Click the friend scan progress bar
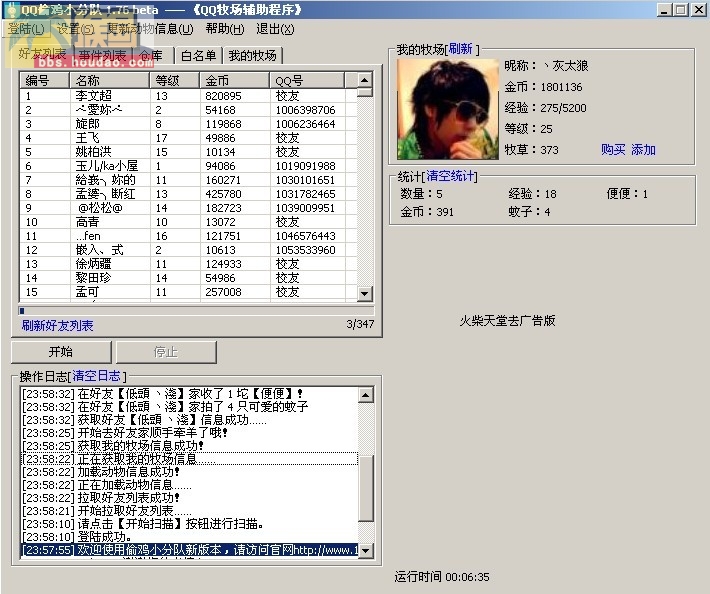 click(x=196, y=311)
